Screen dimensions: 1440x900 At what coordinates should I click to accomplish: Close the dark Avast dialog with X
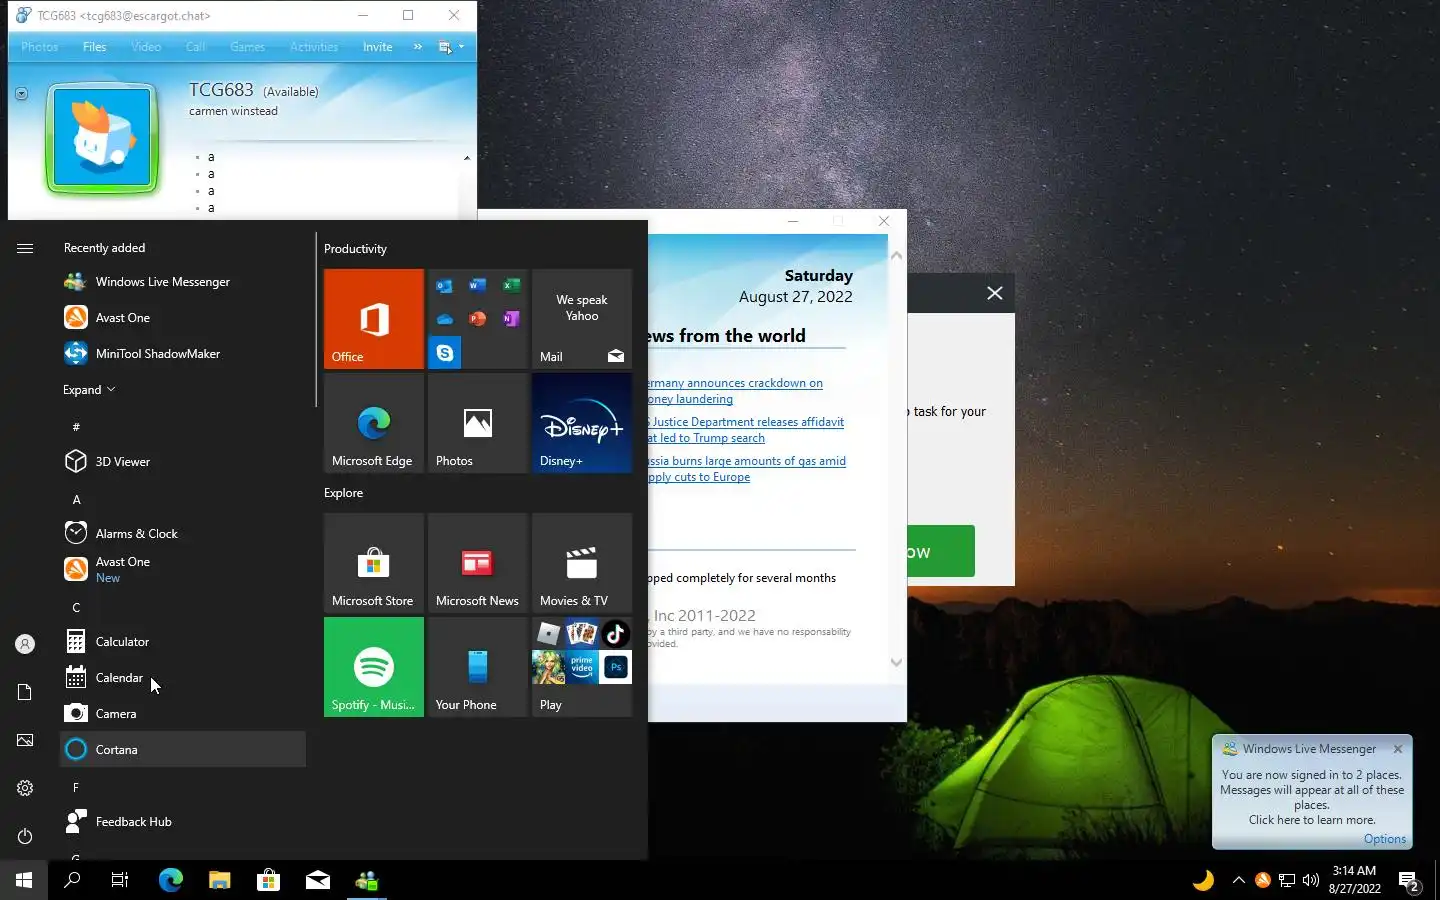pos(995,293)
